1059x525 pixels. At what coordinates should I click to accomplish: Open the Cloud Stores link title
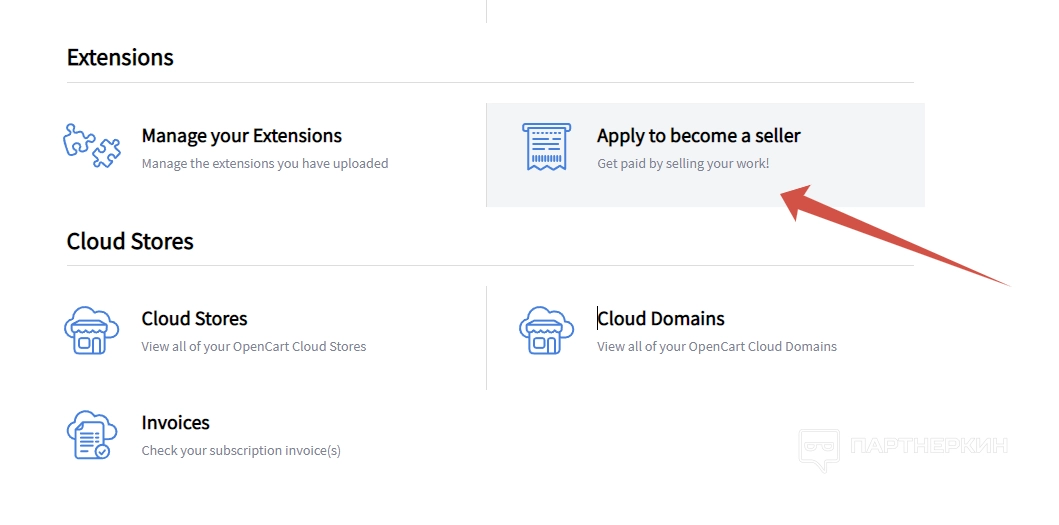point(194,319)
